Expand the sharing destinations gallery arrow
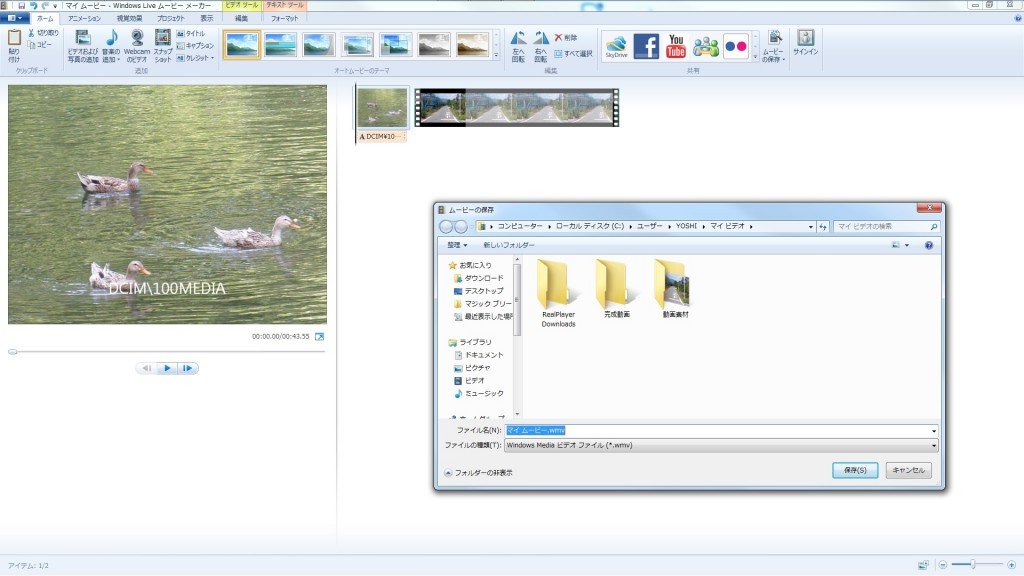 (x=755, y=57)
